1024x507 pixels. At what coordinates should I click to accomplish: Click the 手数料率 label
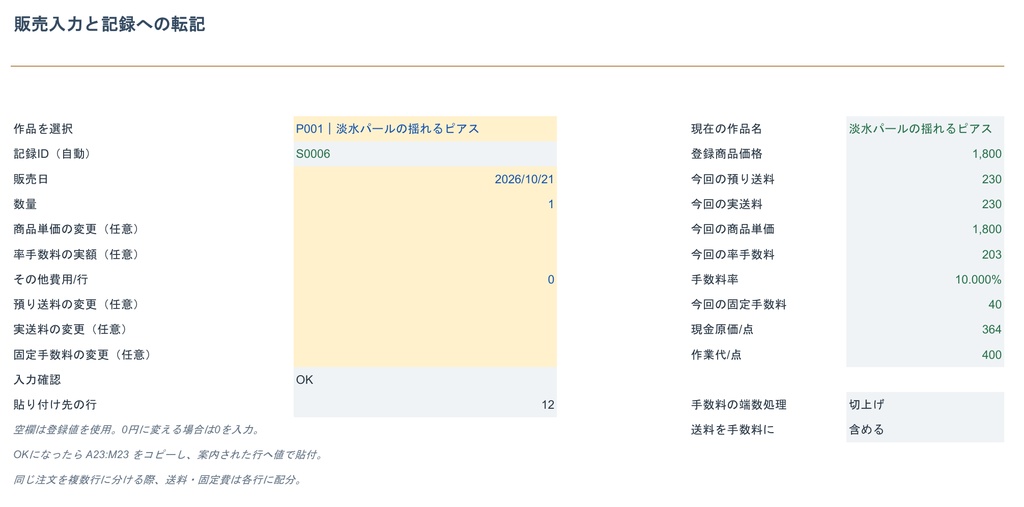[x=714, y=280]
